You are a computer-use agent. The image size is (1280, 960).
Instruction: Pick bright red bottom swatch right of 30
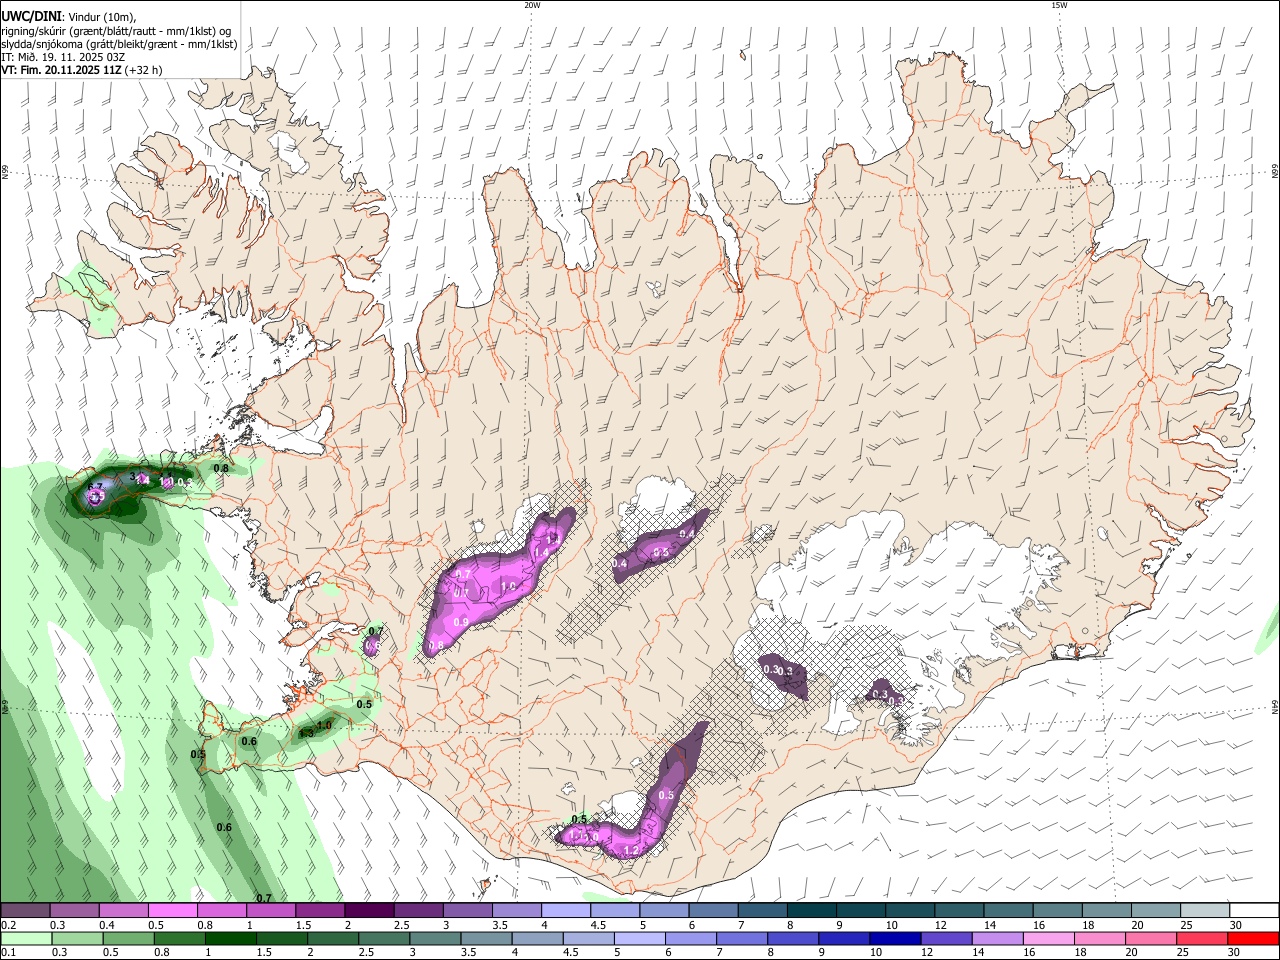pos(1254,938)
